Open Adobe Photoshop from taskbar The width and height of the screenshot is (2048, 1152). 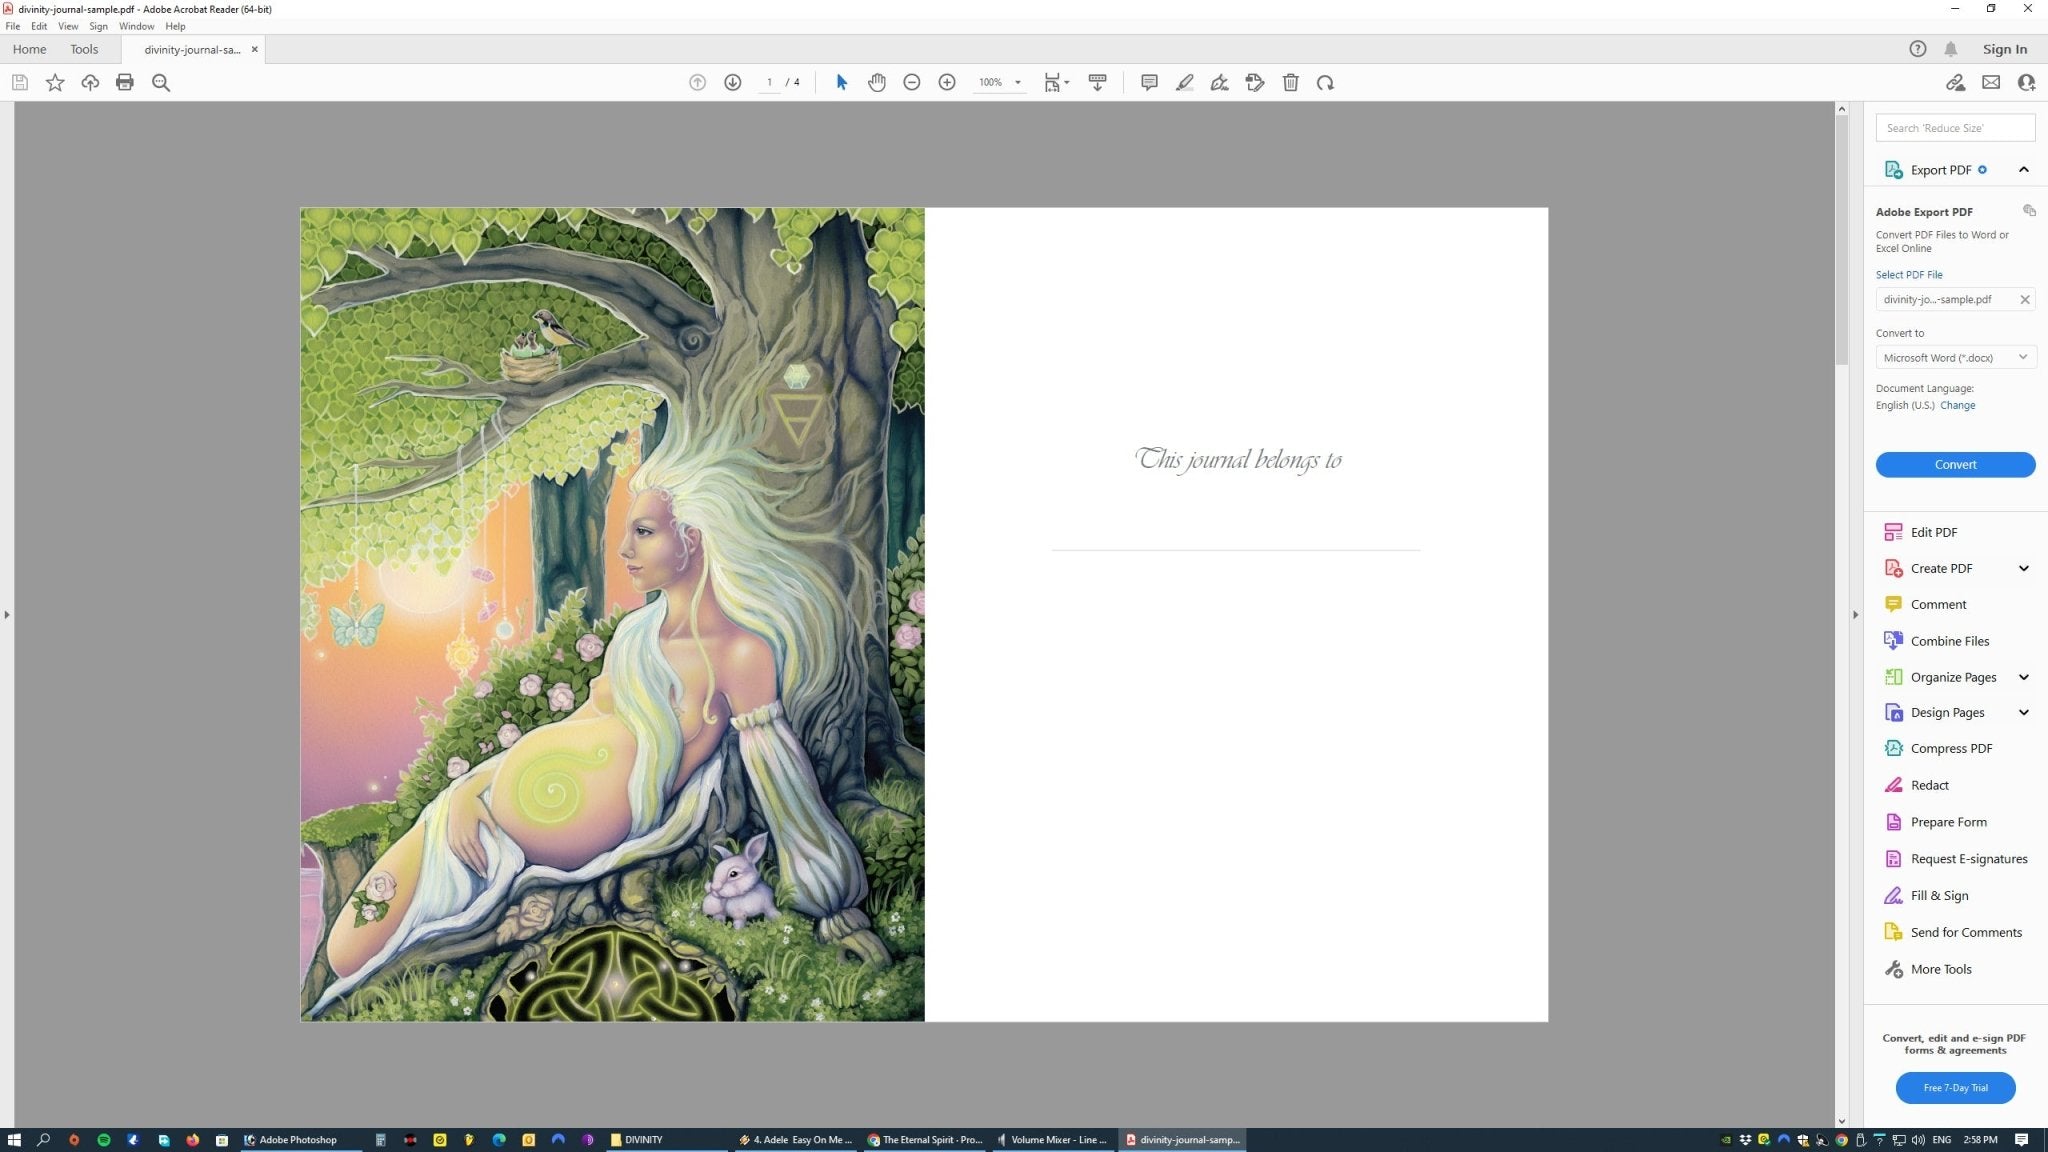pos(298,1140)
